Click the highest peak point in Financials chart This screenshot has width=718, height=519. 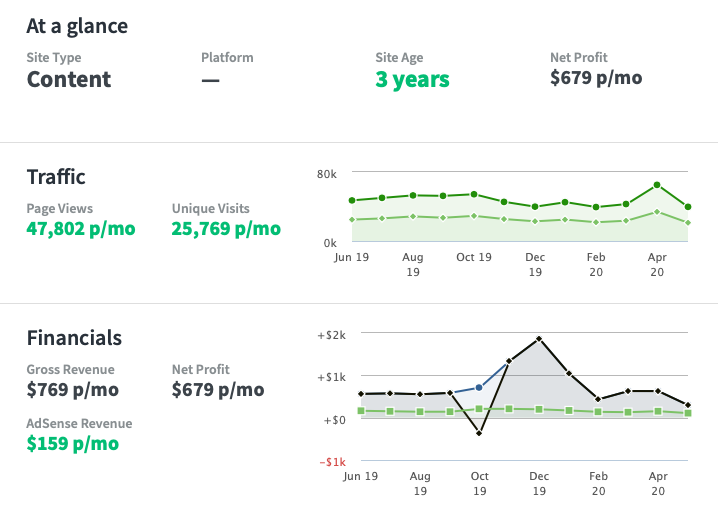[539, 339]
